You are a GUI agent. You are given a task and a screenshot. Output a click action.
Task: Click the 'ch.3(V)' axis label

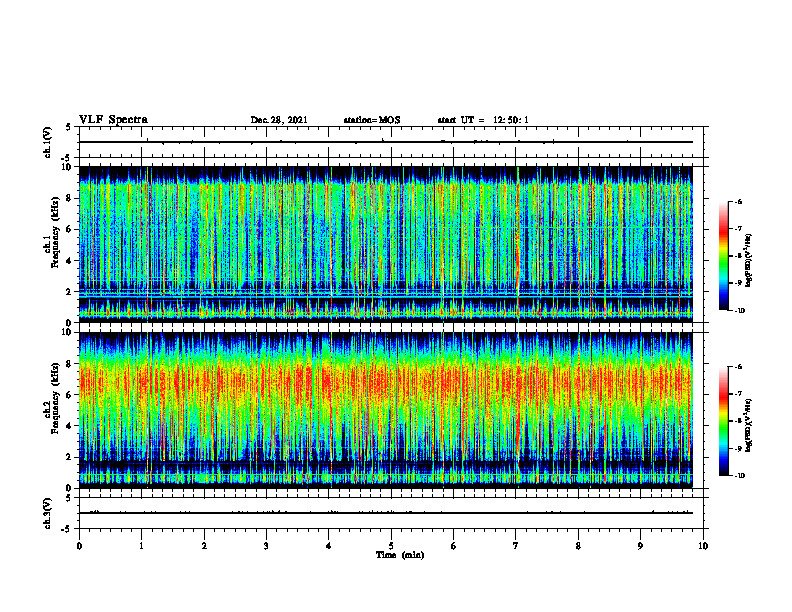(48, 513)
